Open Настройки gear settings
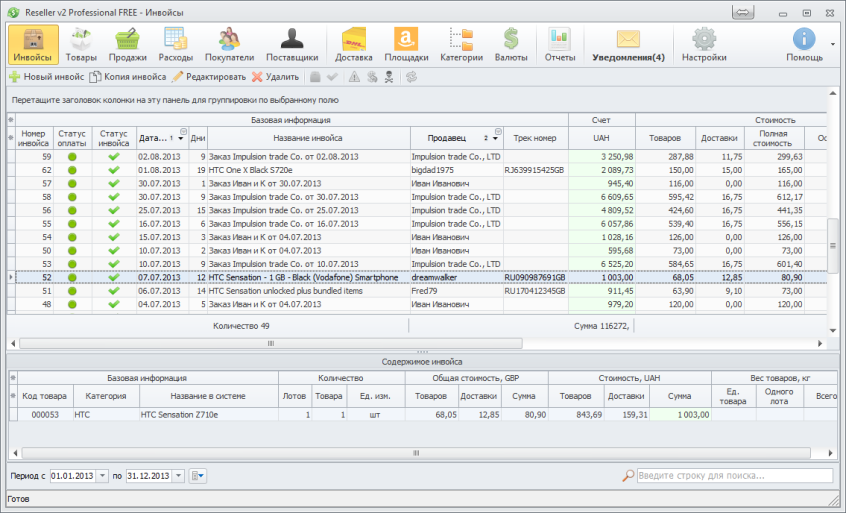Image resolution: width=846 pixels, height=513 pixels. coord(704,45)
